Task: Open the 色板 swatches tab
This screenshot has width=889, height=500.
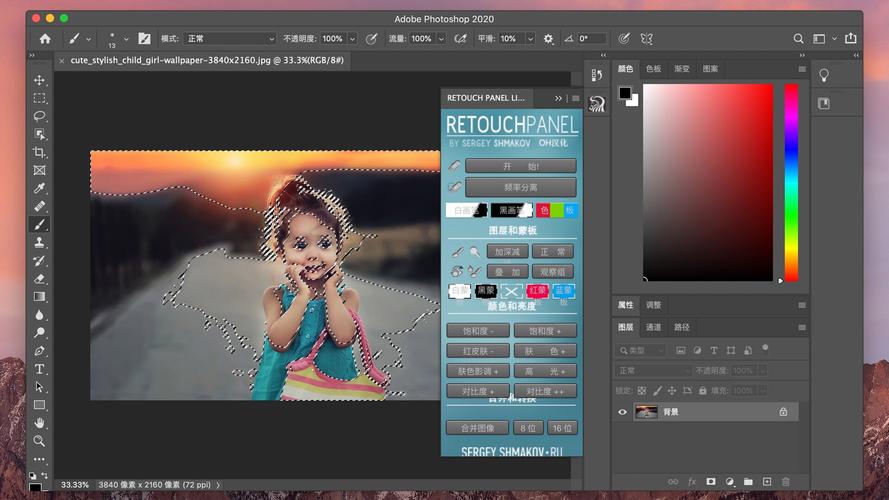Action: coord(653,70)
